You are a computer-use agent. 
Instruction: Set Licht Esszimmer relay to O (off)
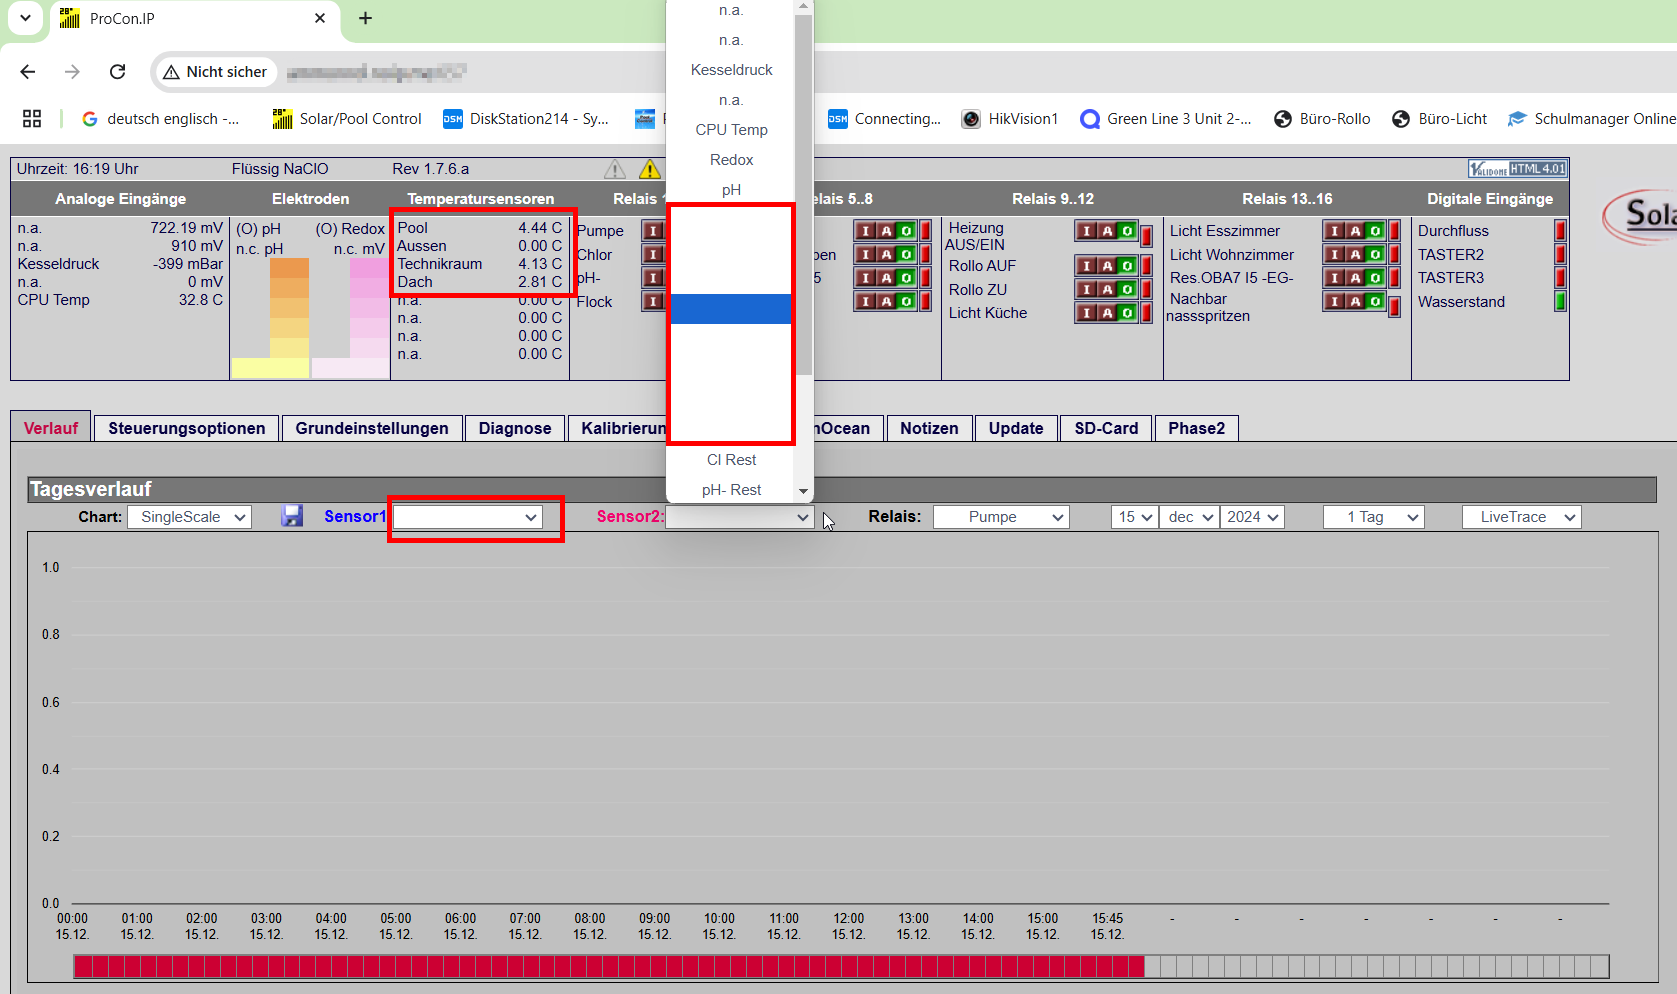click(x=1375, y=231)
